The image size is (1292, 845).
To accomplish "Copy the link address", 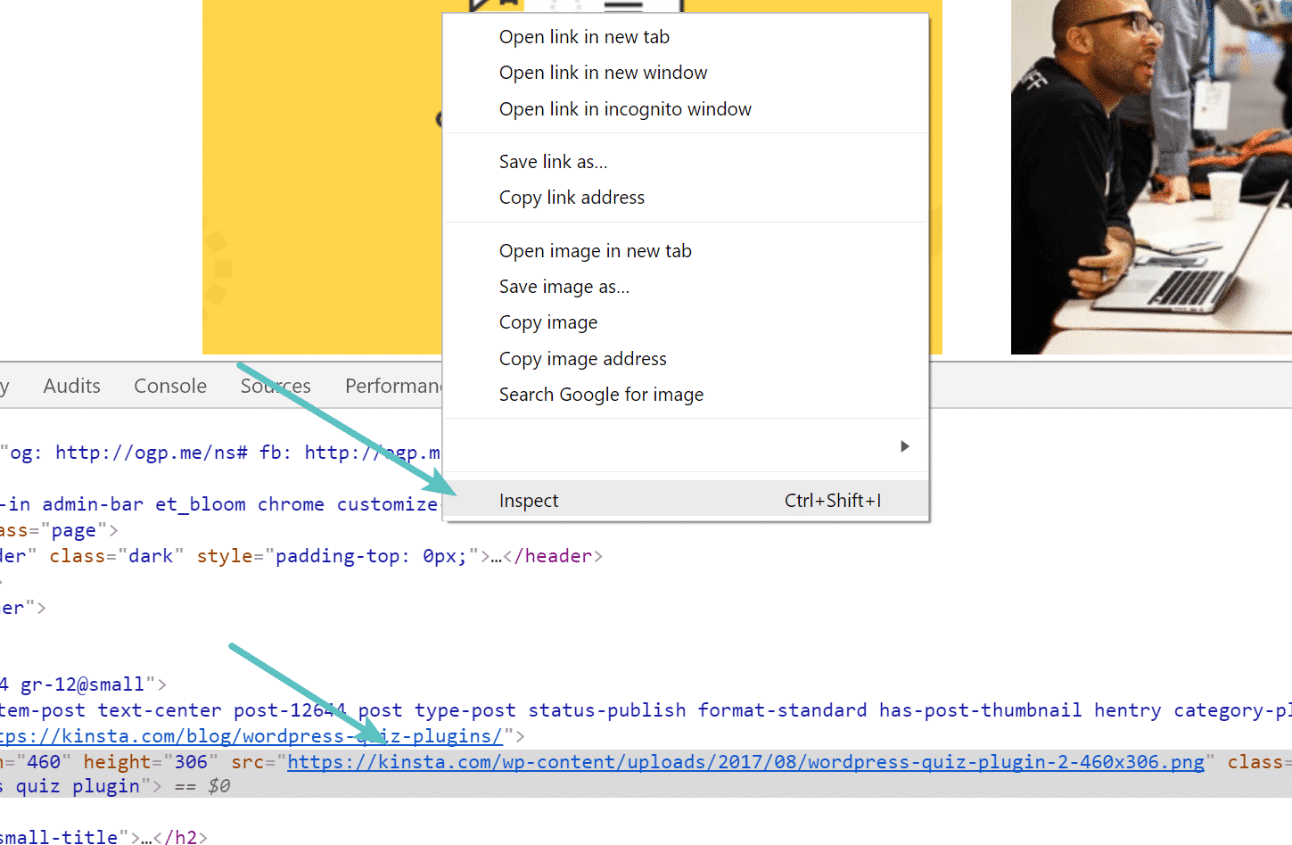I will tap(571, 197).
